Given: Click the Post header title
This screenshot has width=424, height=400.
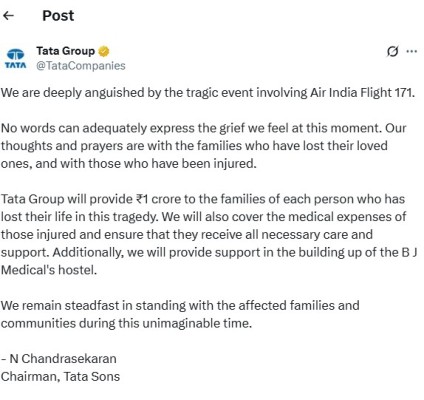Looking at the screenshot, I should coord(58,16).
